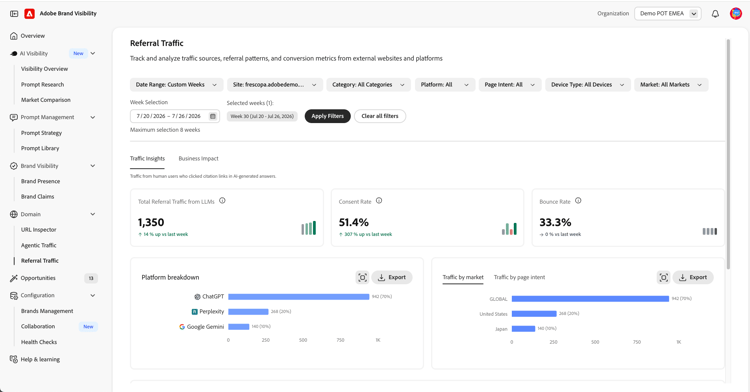
Task: Switch to the Traffic Insights tab
Action: (147, 159)
